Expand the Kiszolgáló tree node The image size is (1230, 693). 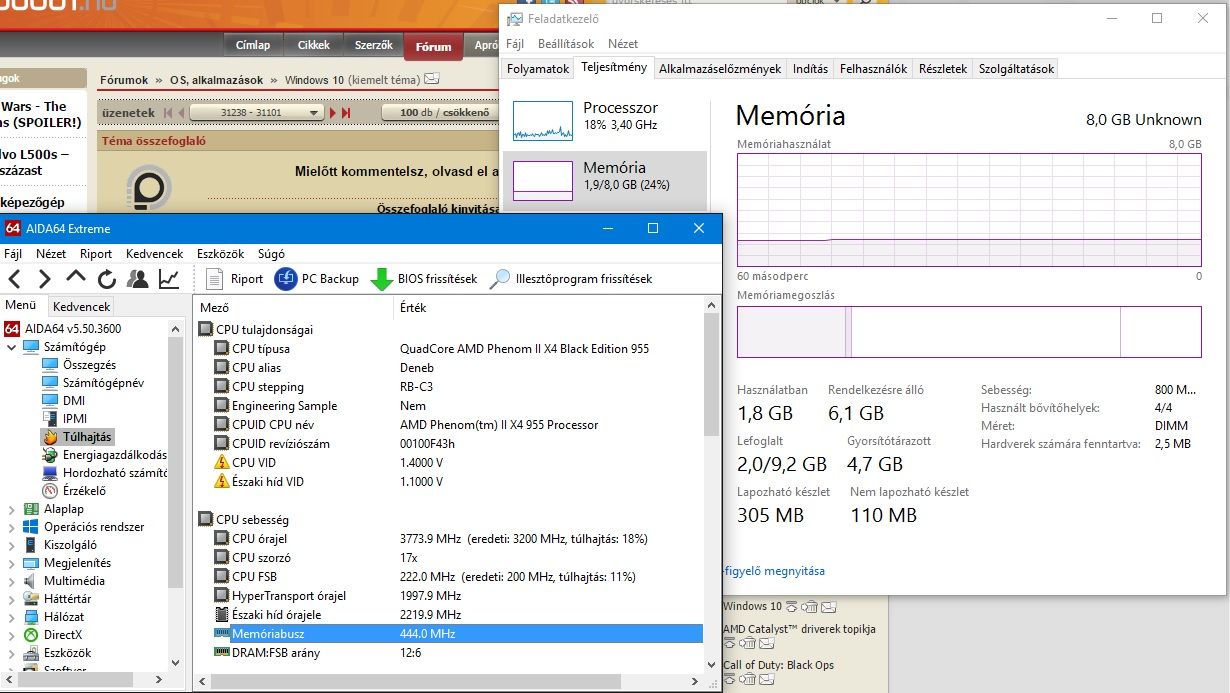(x=11, y=545)
